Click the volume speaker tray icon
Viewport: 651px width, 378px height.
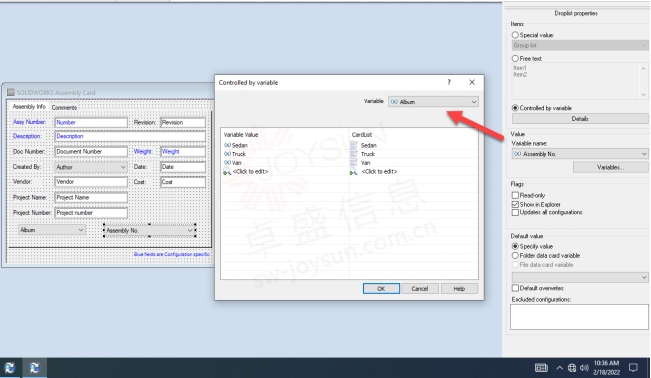click(584, 368)
